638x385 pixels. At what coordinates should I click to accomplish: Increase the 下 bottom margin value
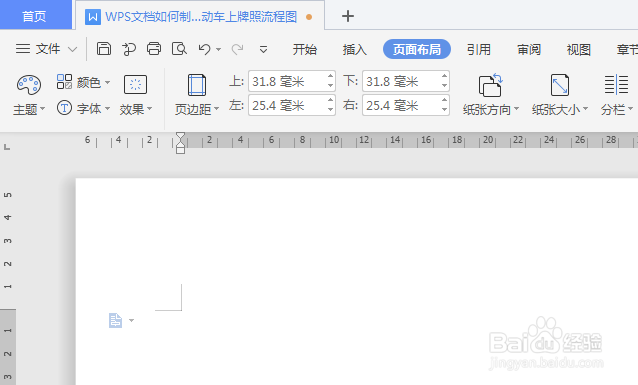[x=444, y=76]
